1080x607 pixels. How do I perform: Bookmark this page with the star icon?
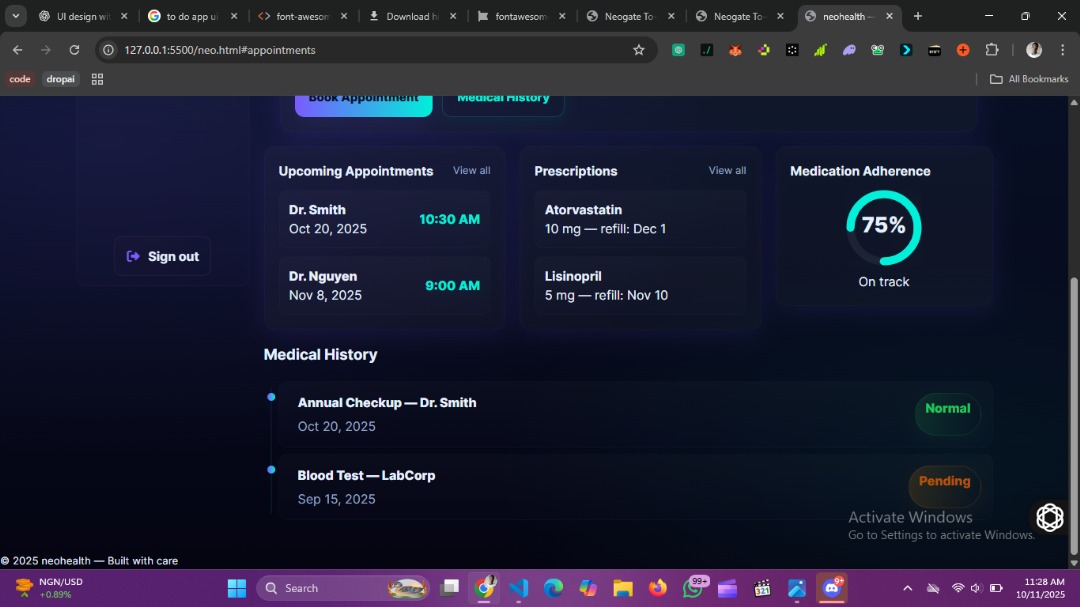pos(638,50)
